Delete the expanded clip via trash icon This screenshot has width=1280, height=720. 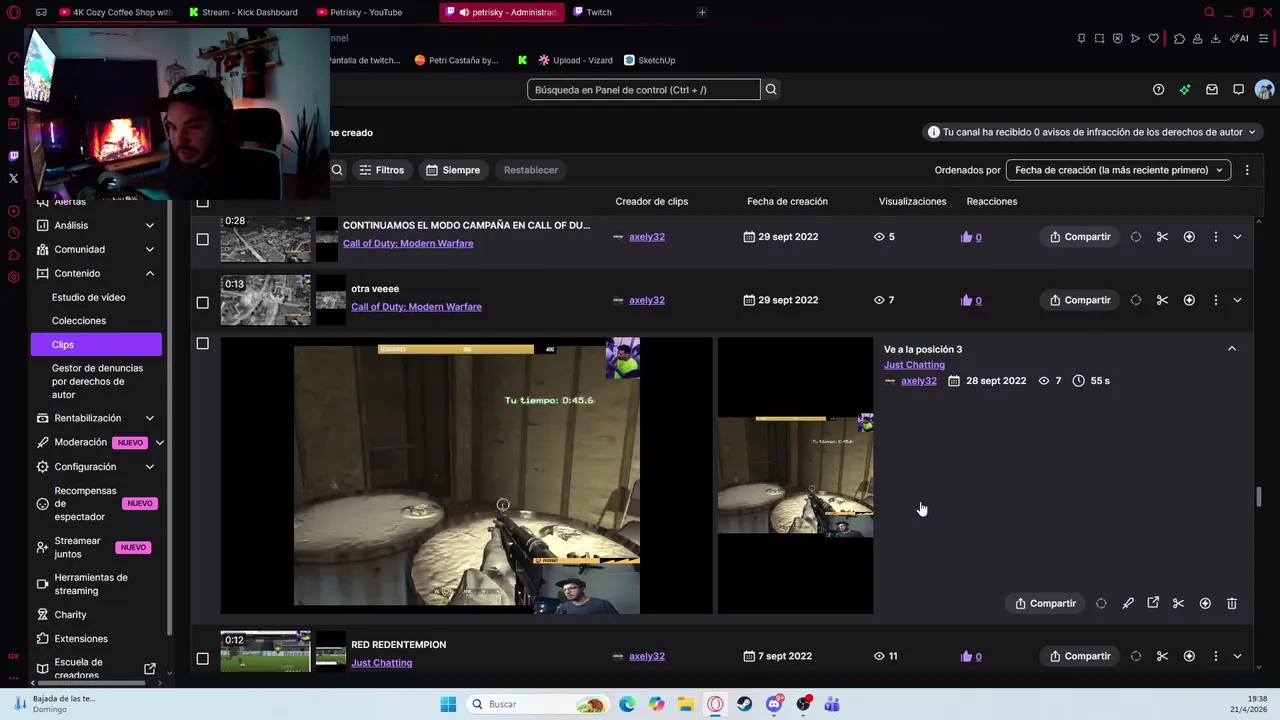(x=1231, y=603)
